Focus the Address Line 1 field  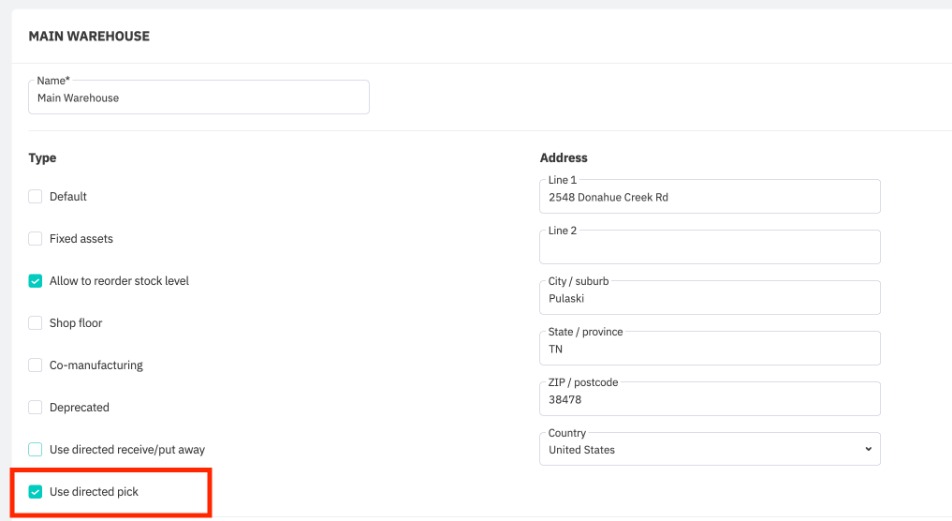(x=709, y=198)
